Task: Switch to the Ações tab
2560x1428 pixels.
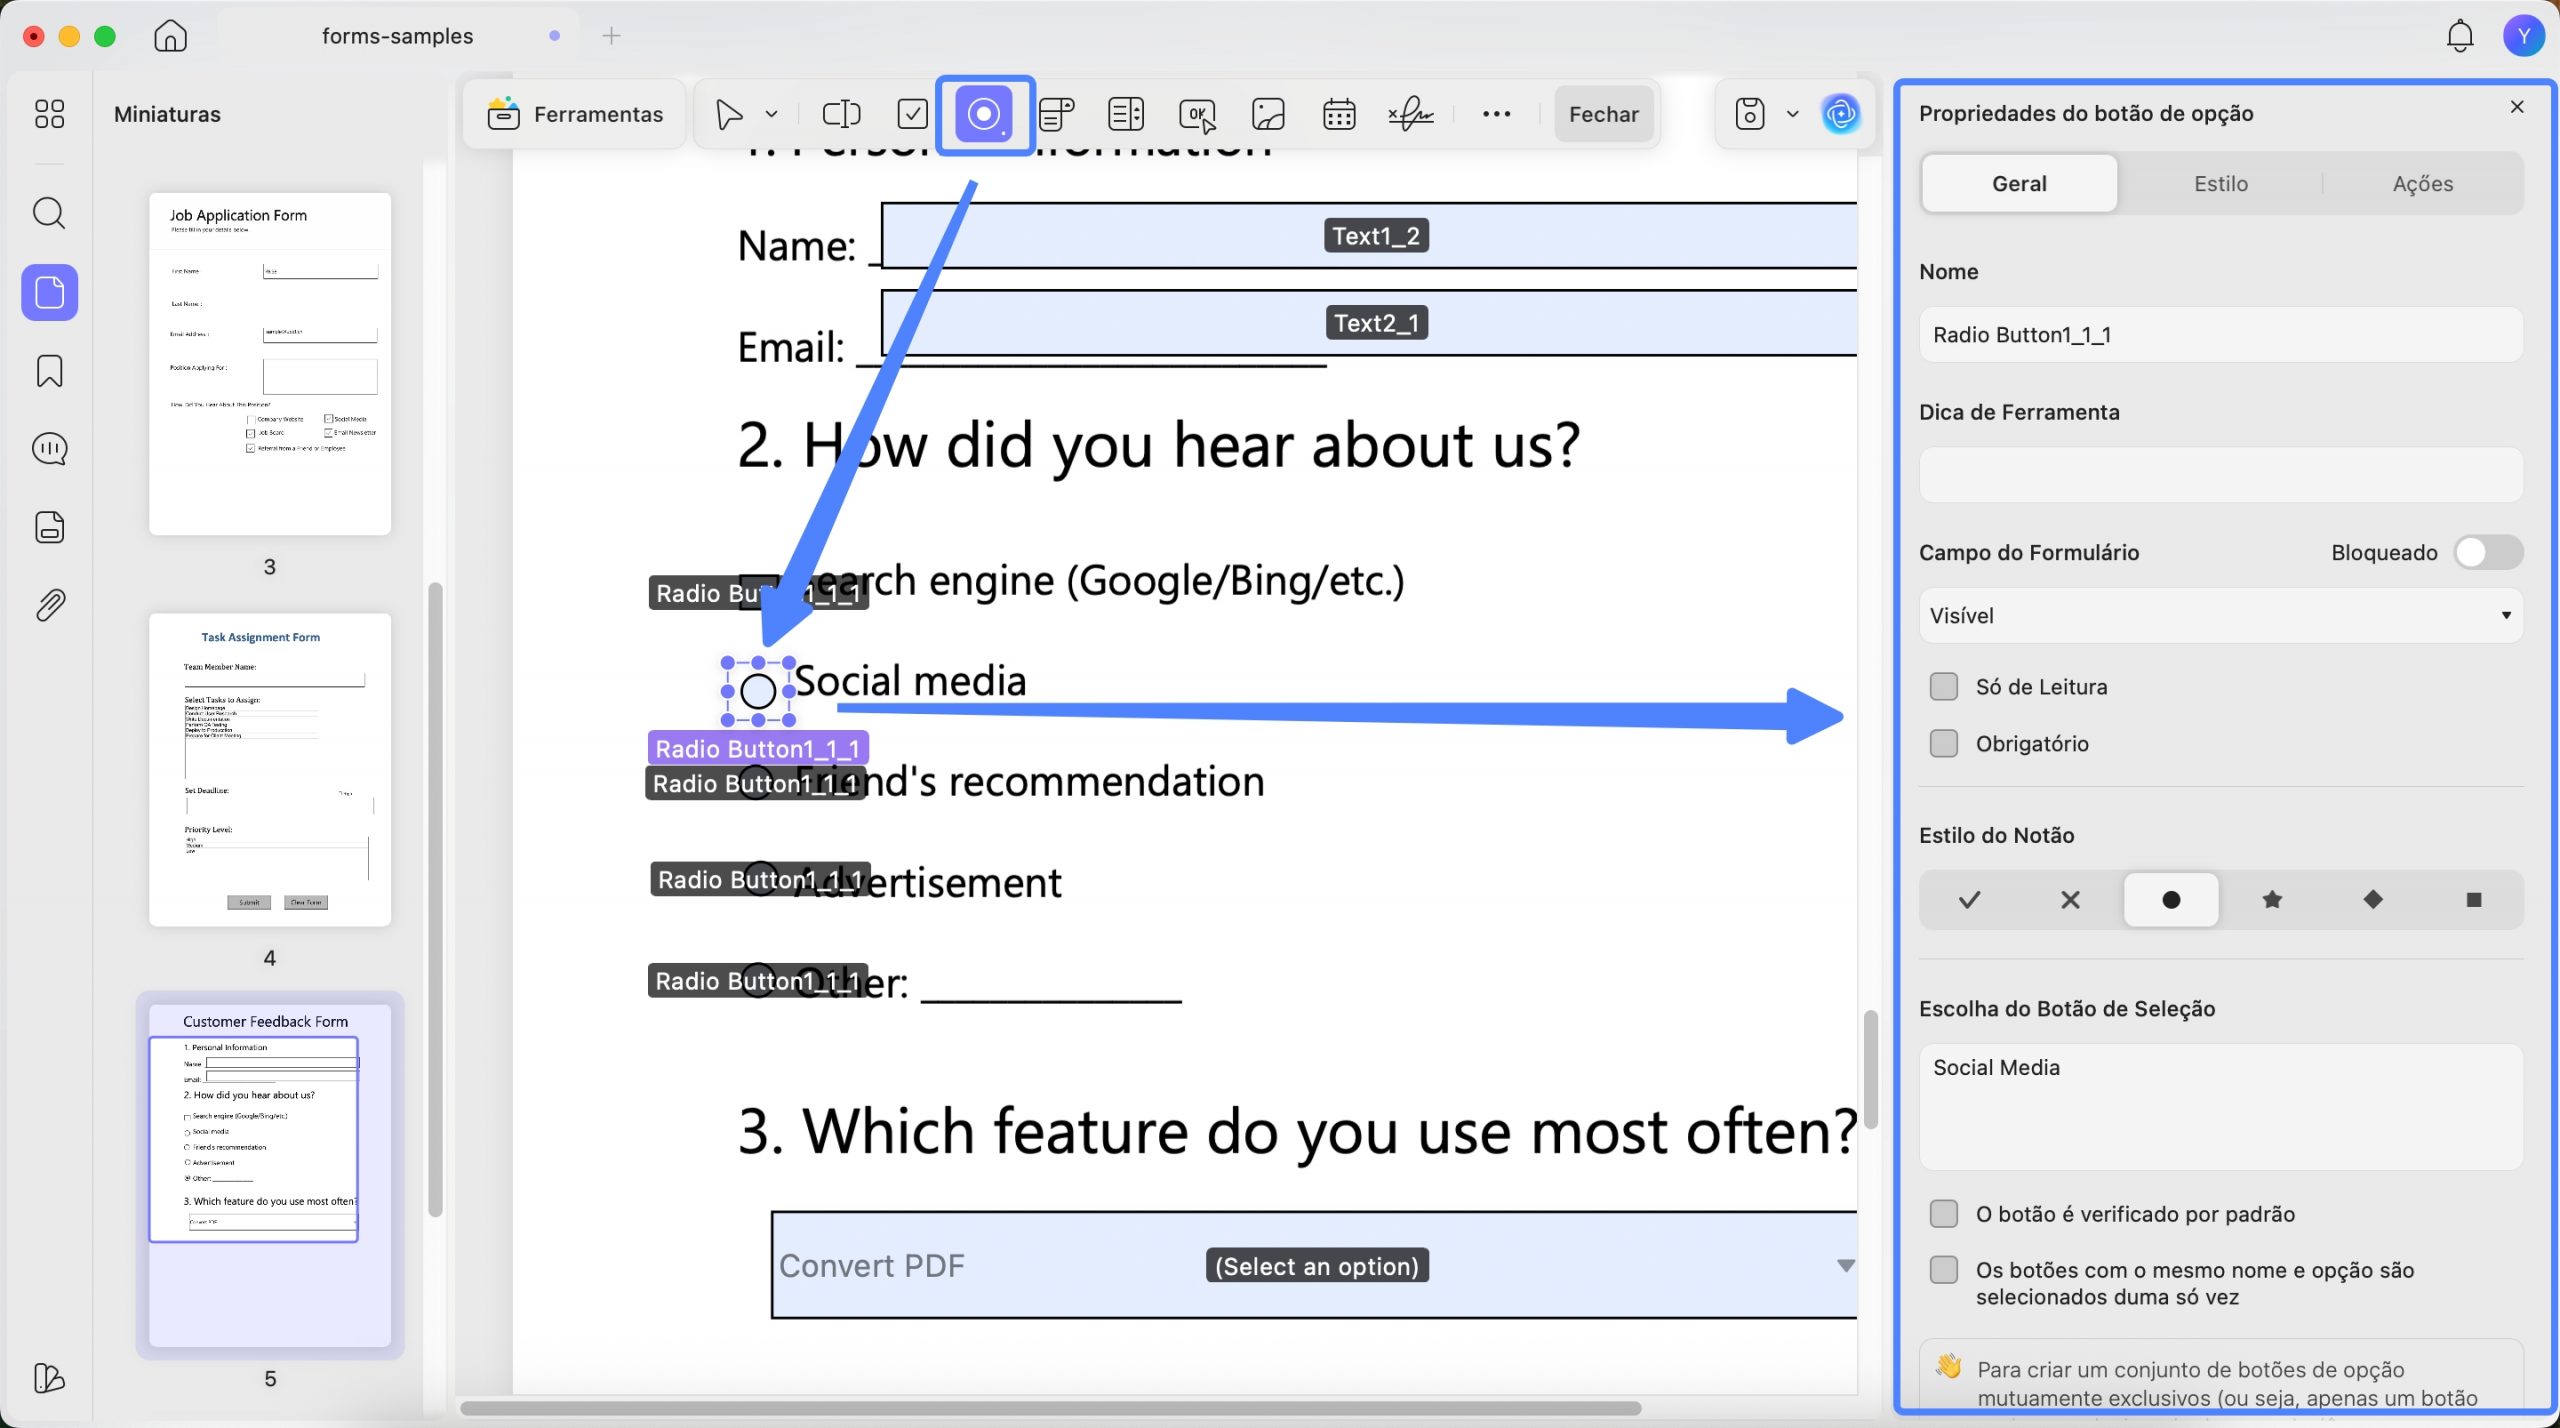Action: (x=2422, y=183)
